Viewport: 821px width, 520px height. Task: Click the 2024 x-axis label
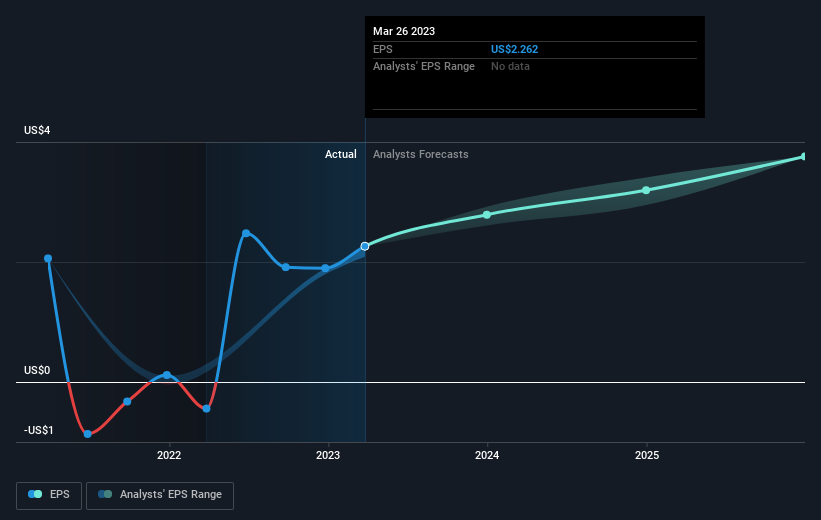(487, 456)
